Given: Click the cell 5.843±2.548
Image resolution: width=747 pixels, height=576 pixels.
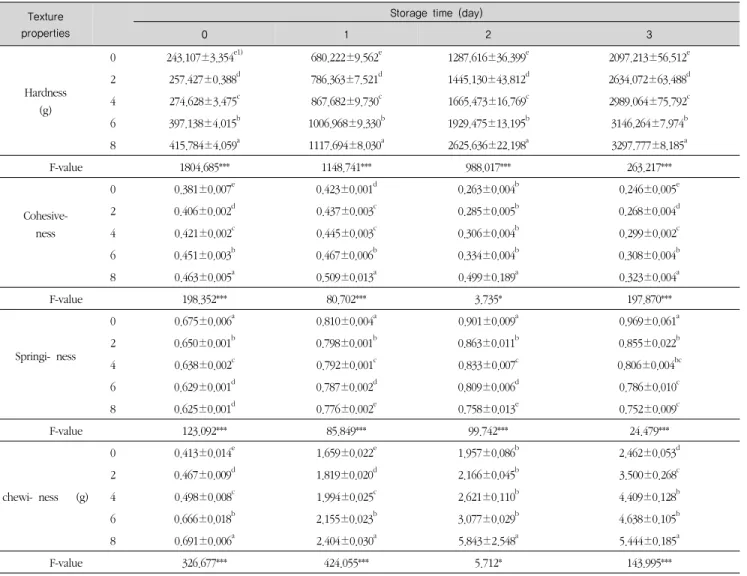Looking at the screenshot, I should (x=488, y=541).
